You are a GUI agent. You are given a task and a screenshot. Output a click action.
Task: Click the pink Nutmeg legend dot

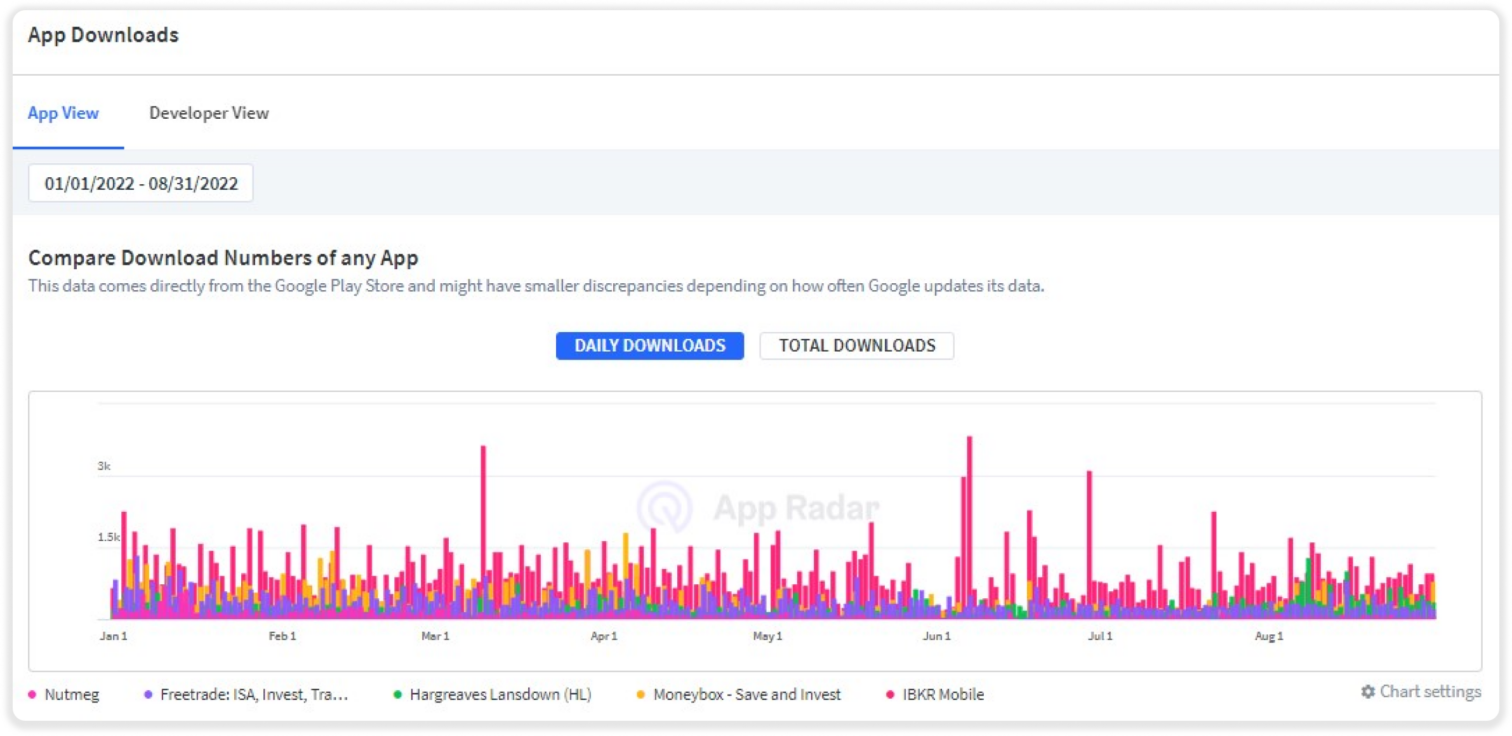(x=33, y=693)
